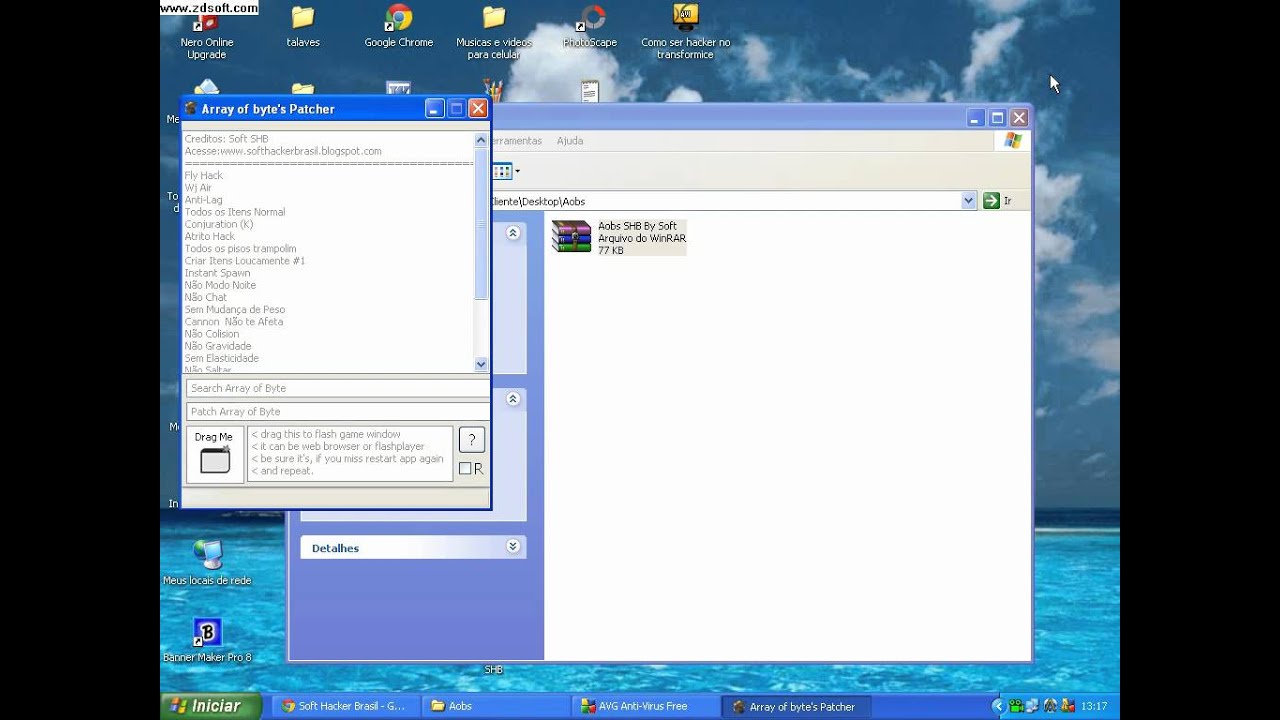Select Atrito Hack entry

coord(210,237)
